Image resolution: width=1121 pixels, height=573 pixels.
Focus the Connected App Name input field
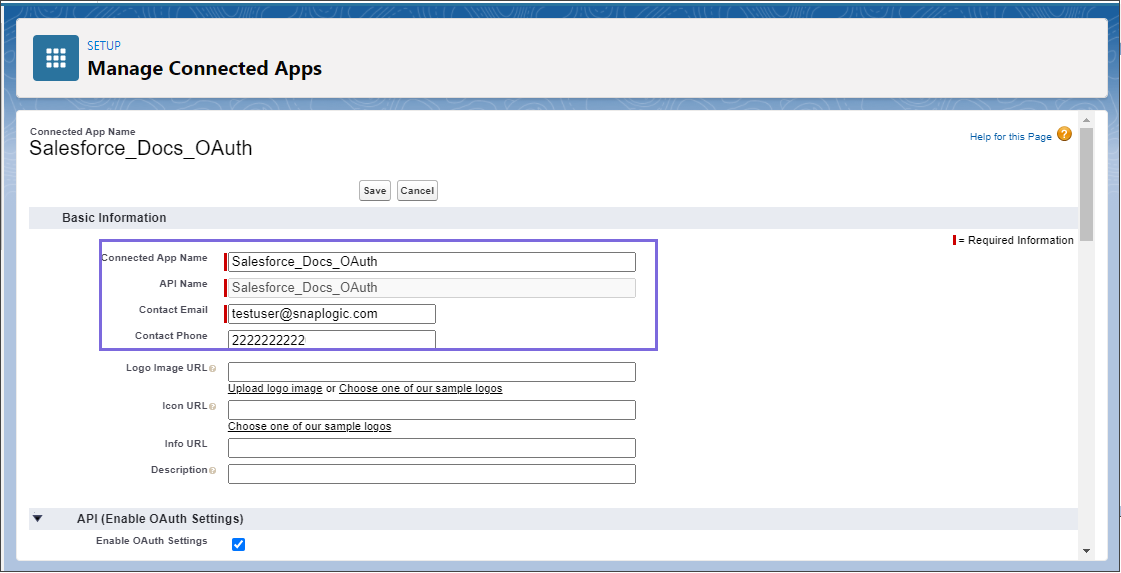(x=432, y=262)
